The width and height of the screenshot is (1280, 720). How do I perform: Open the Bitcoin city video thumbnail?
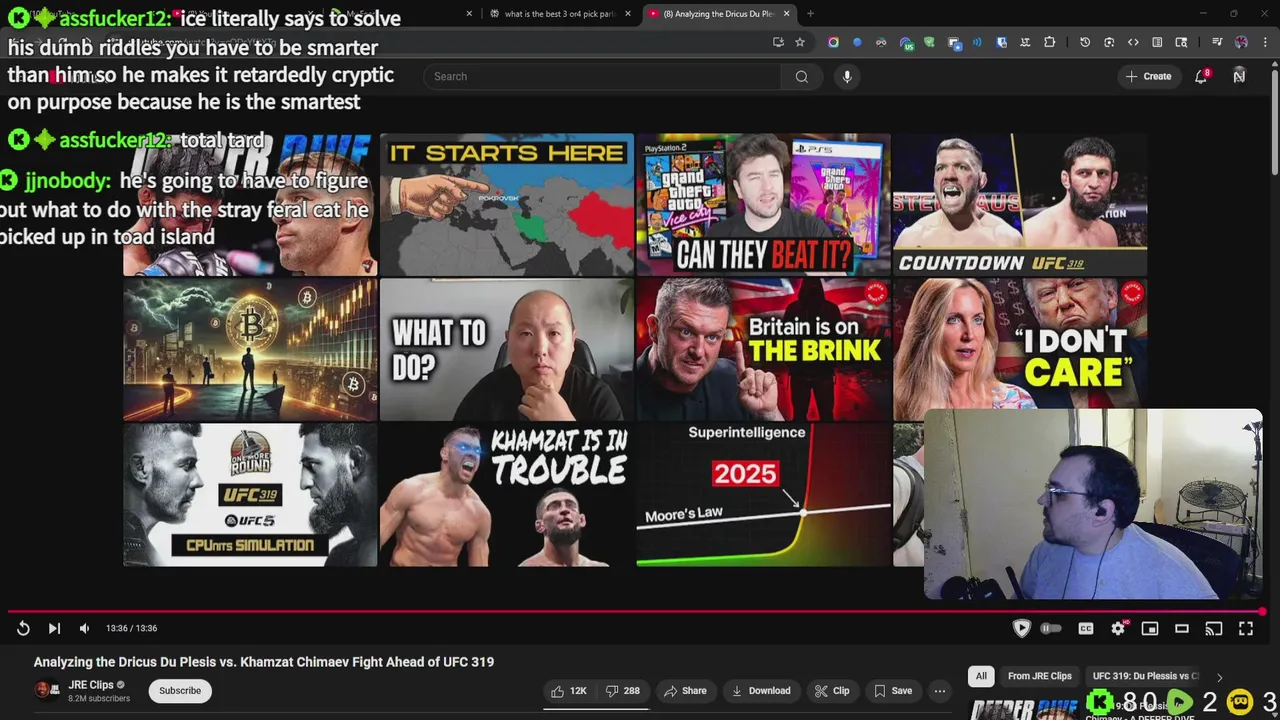coord(250,349)
